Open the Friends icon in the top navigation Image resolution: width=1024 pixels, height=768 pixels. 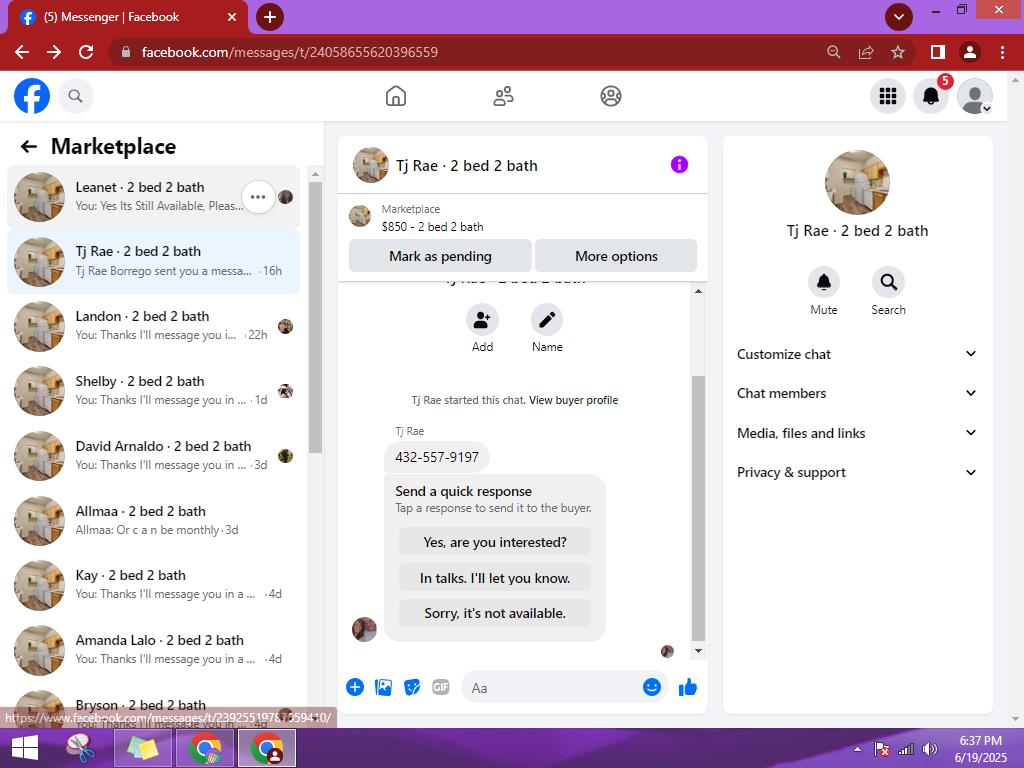pyautogui.click(x=503, y=96)
